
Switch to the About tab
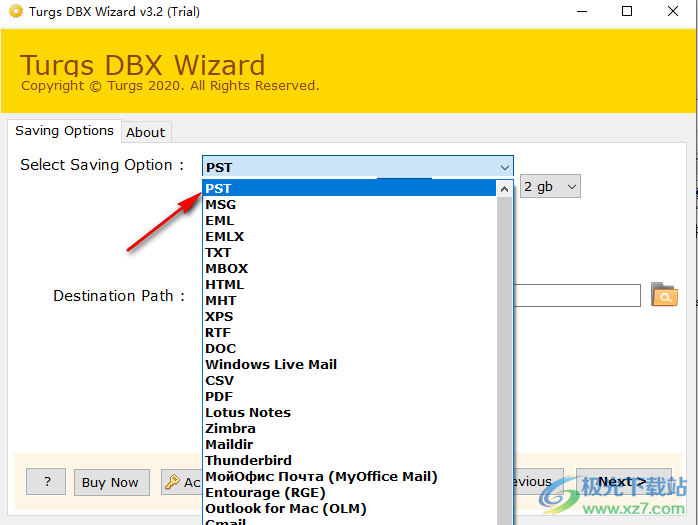click(x=146, y=132)
